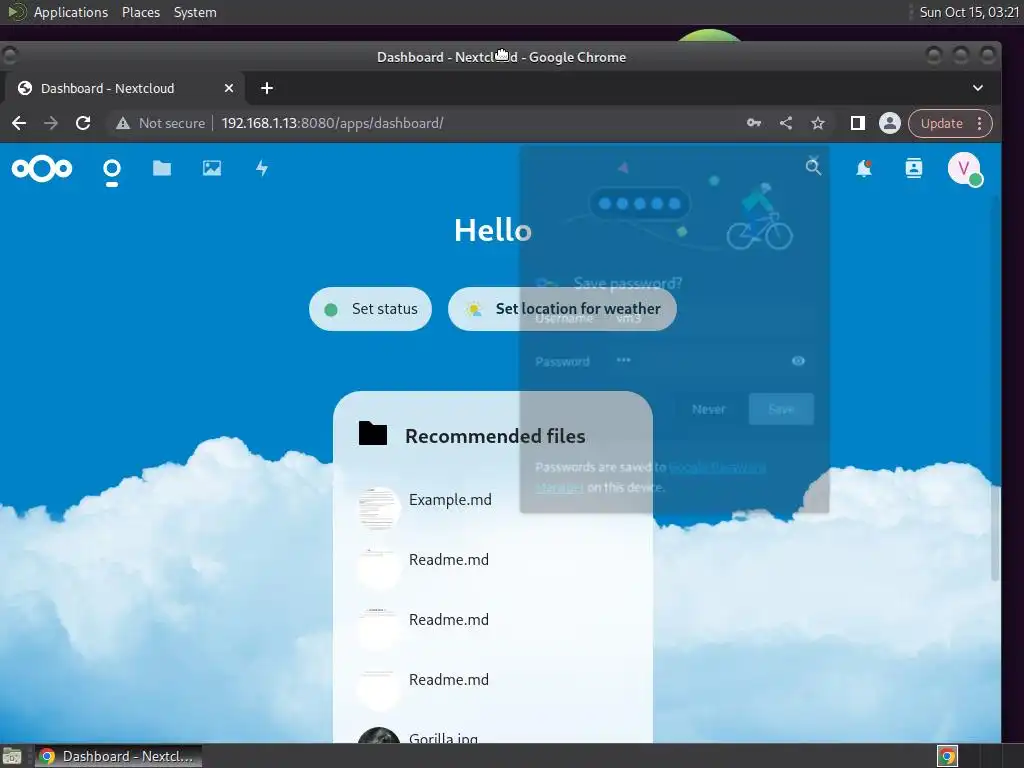The height and width of the screenshot is (768, 1024).
Task: Open the Contacts menu icon
Action: (x=914, y=168)
